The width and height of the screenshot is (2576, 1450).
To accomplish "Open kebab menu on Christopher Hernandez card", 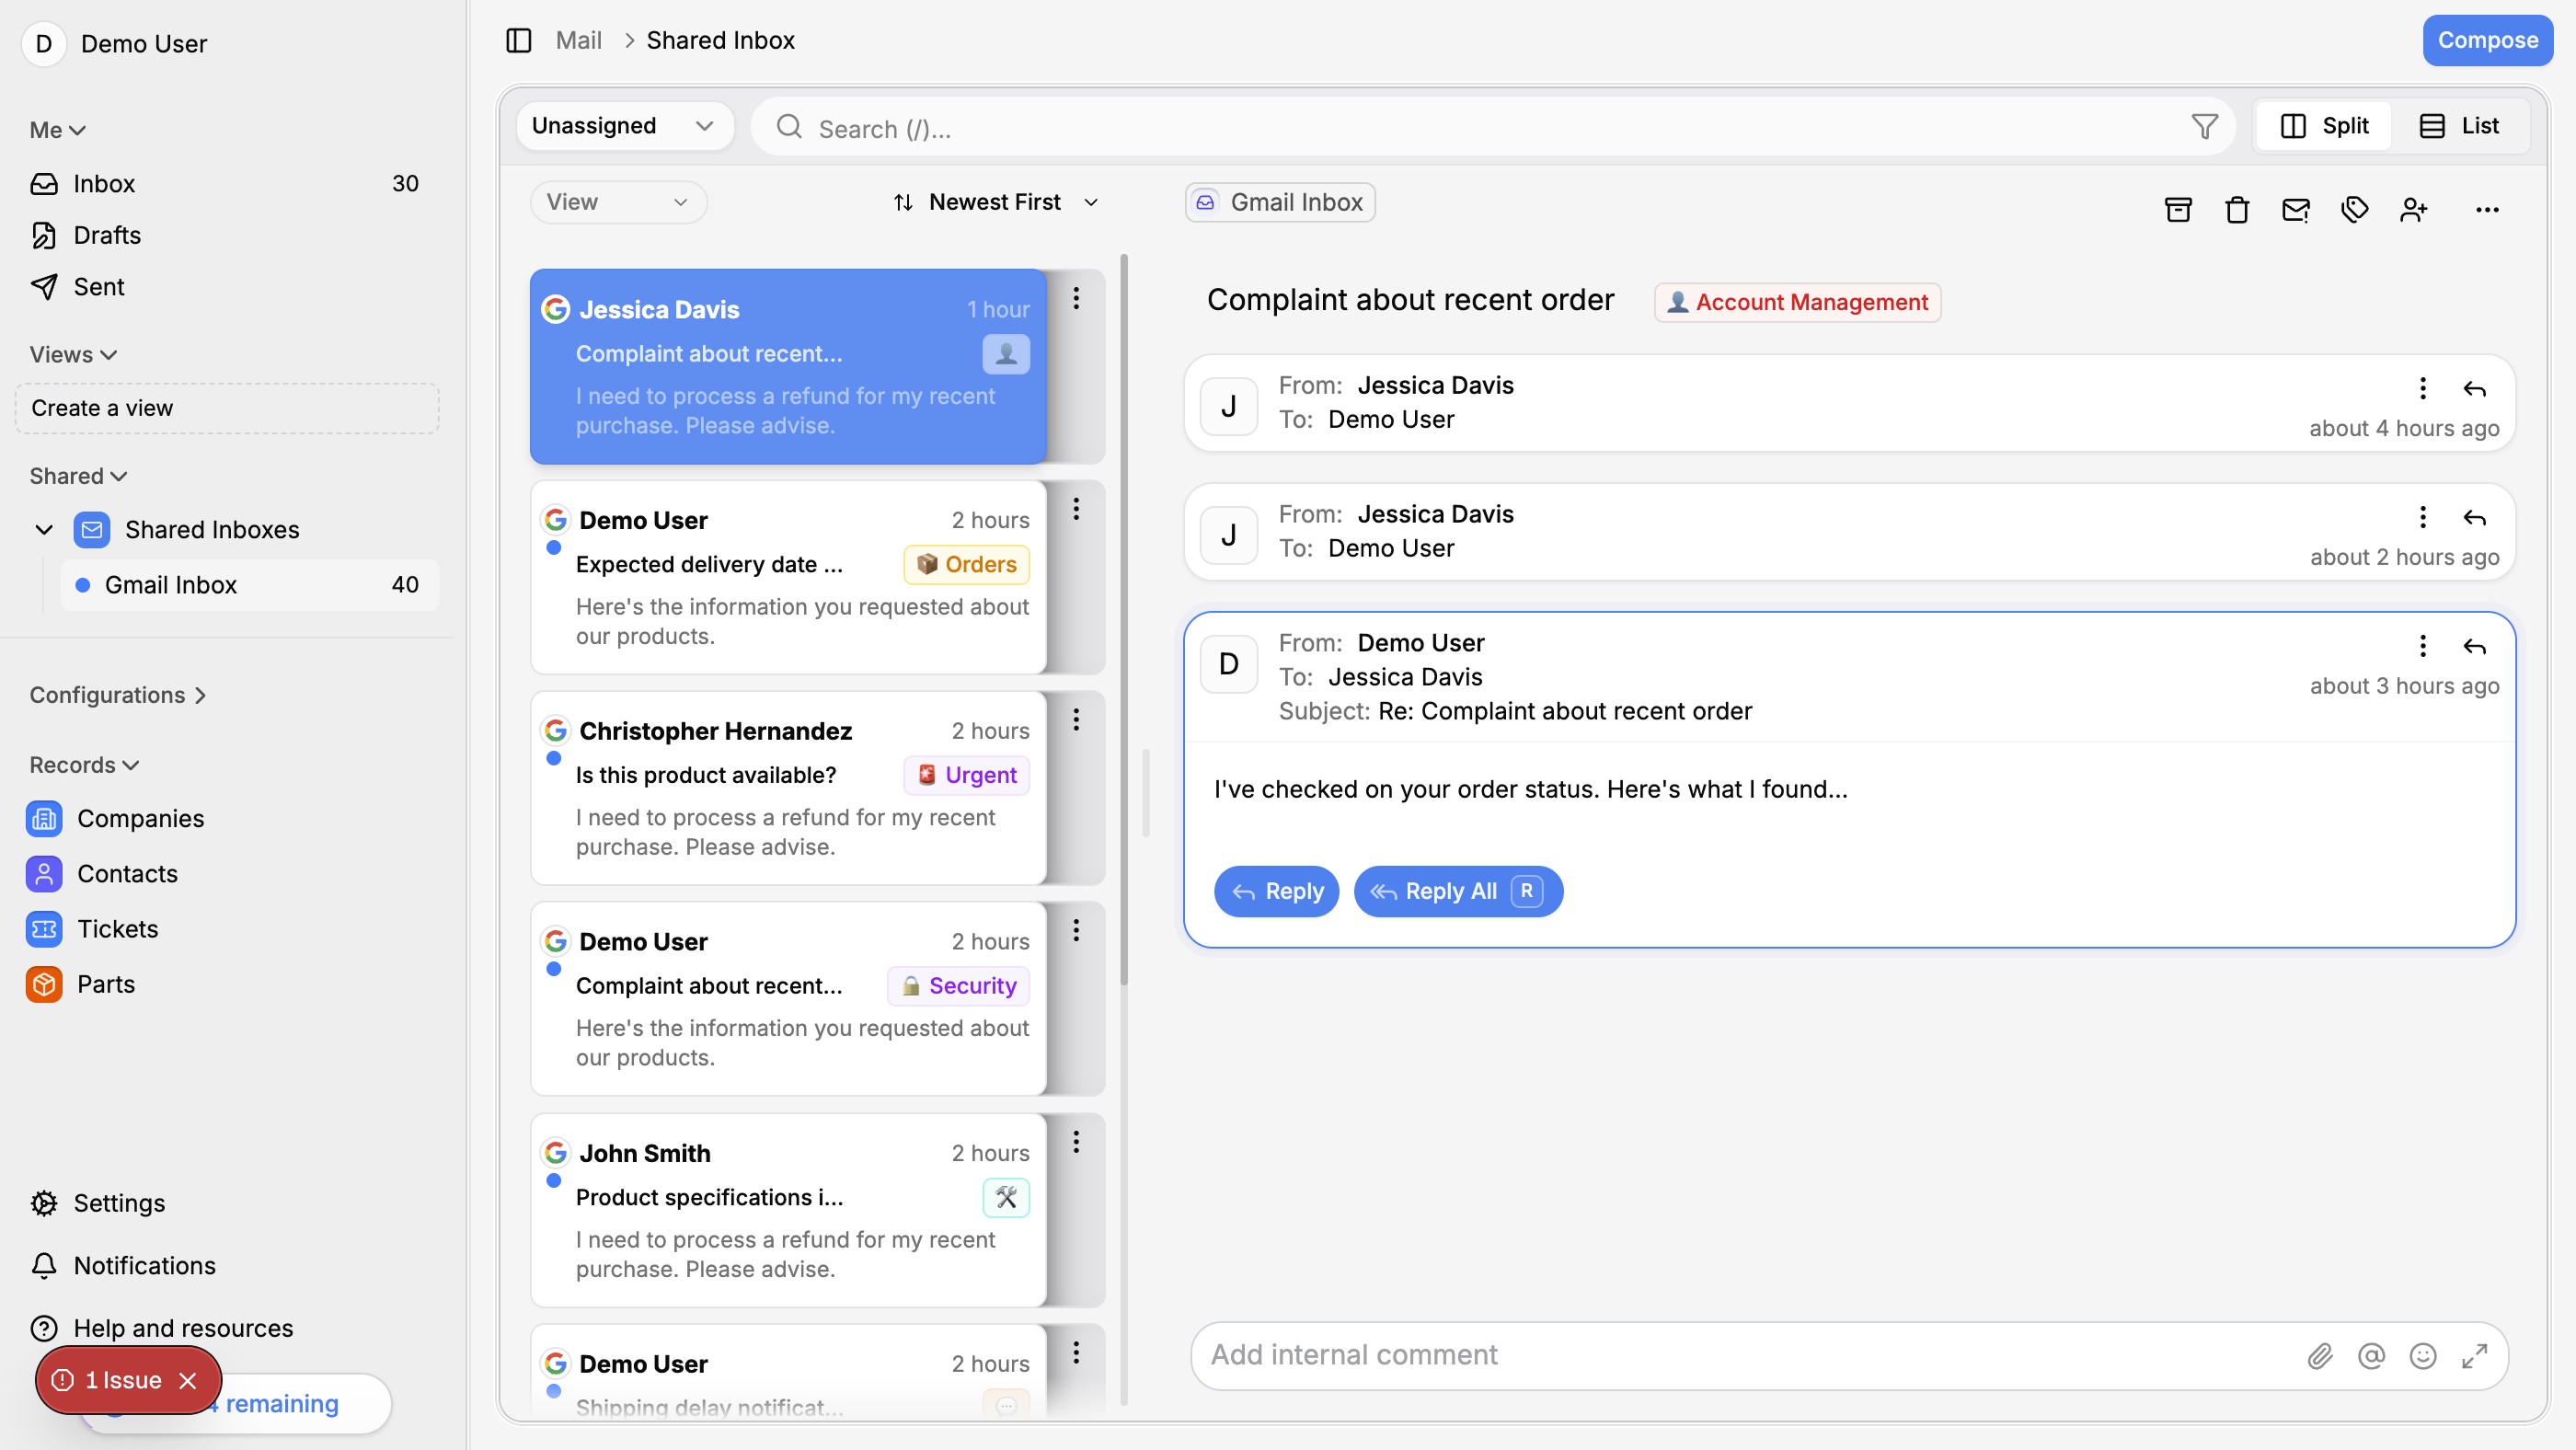I will tap(1076, 720).
